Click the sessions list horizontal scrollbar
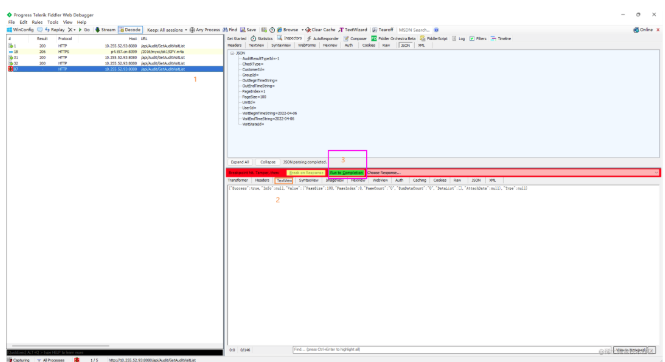Screen dimensions: 665x362 (x=60, y=346)
